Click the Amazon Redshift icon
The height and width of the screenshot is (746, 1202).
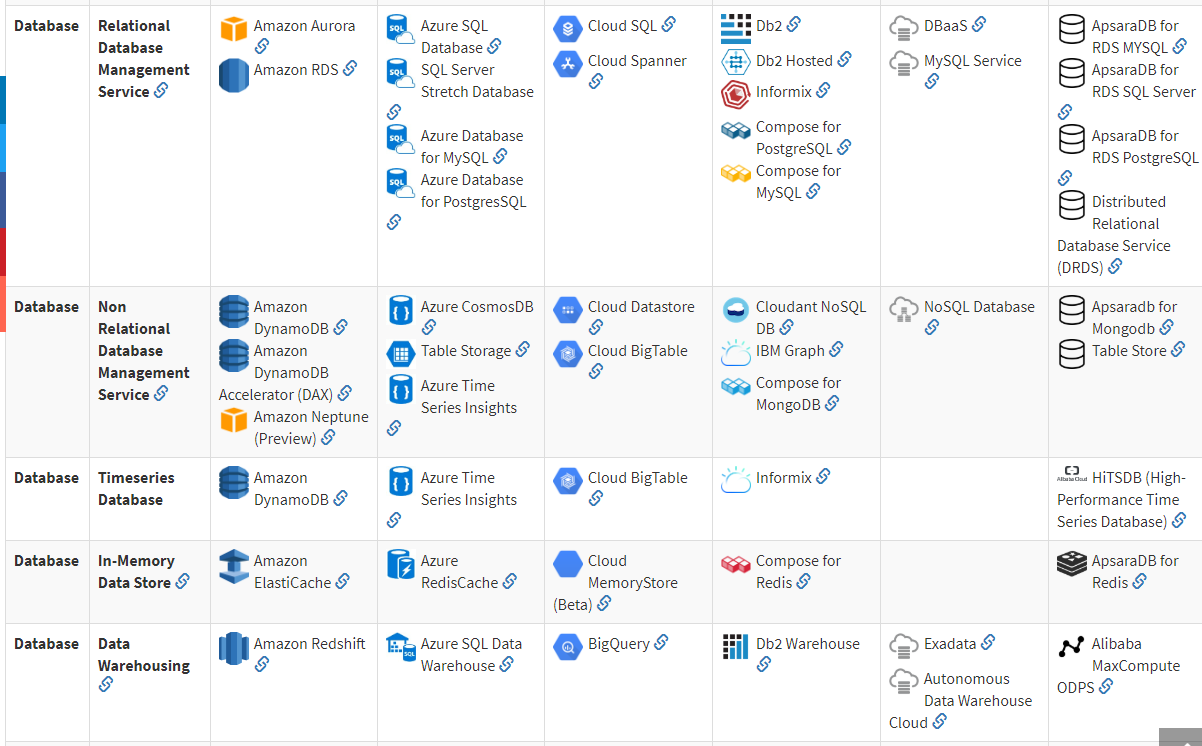pyautogui.click(x=234, y=648)
